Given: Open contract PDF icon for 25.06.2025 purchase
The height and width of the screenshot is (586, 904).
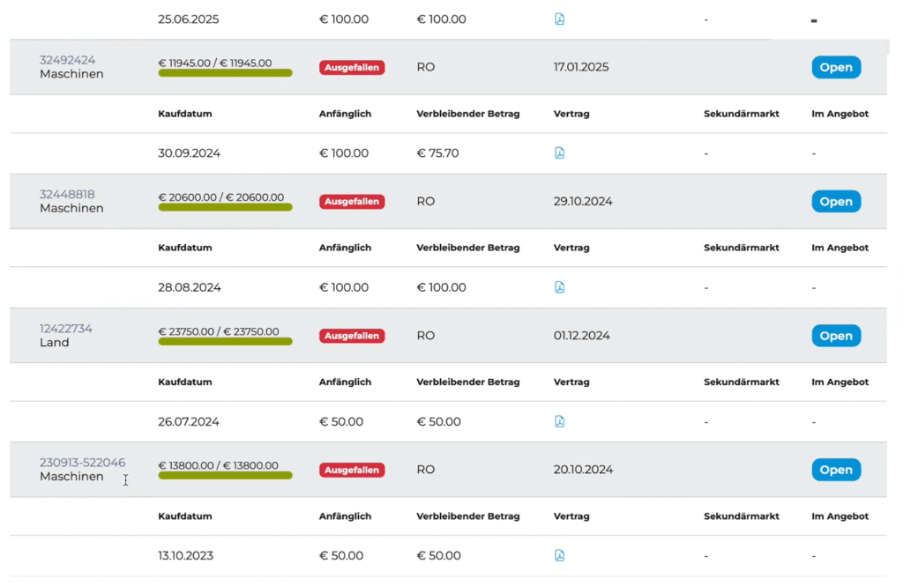Looking at the screenshot, I should pyautogui.click(x=559, y=19).
